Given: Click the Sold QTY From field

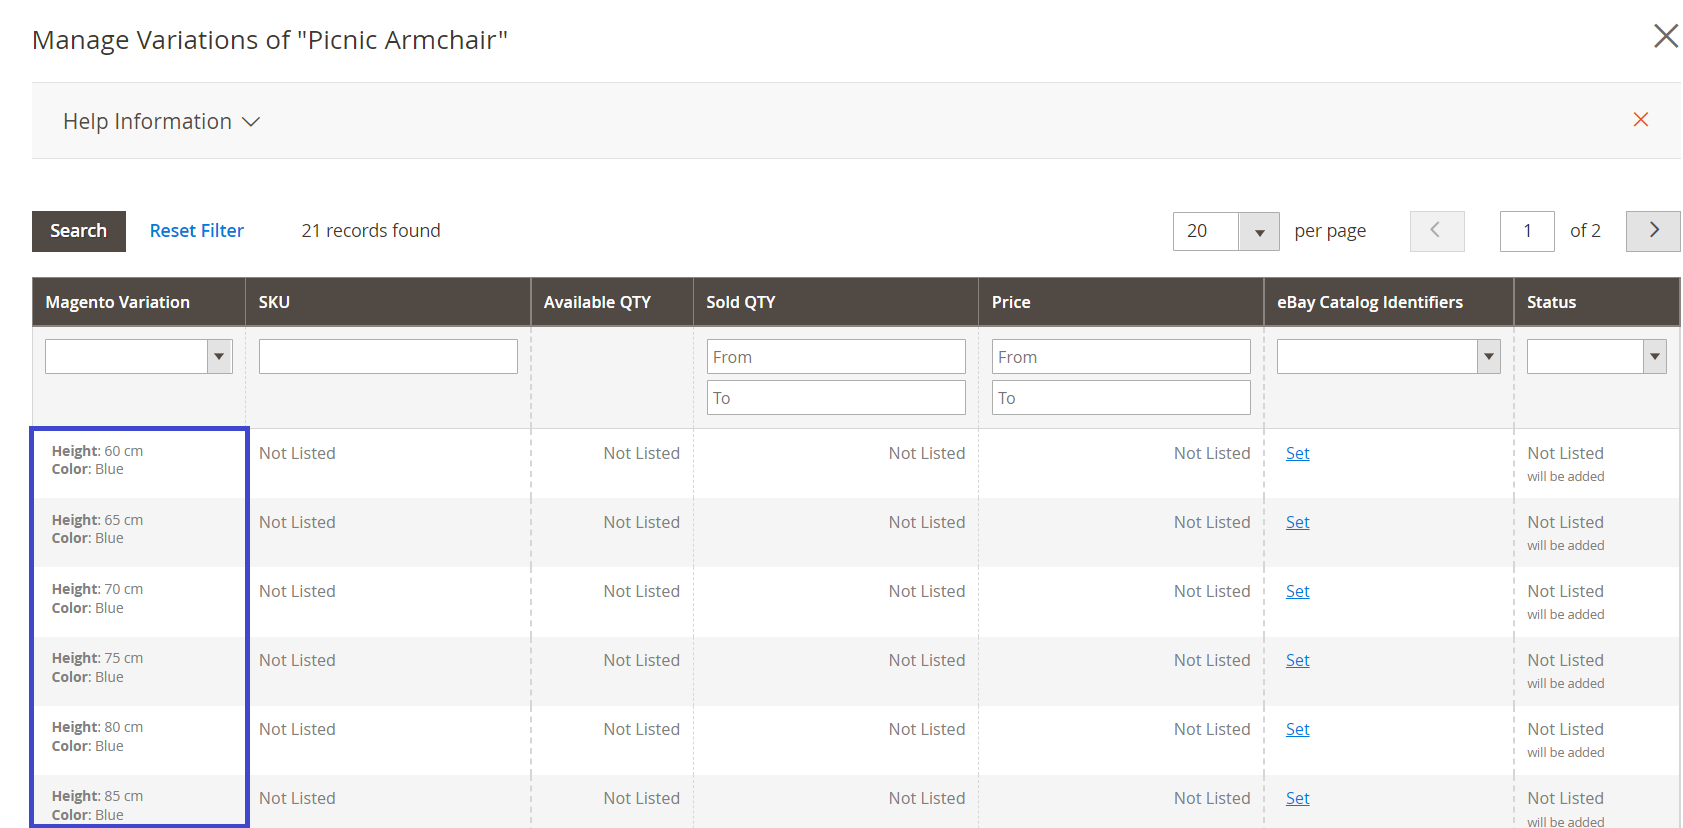Looking at the screenshot, I should (x=835, y=357).
